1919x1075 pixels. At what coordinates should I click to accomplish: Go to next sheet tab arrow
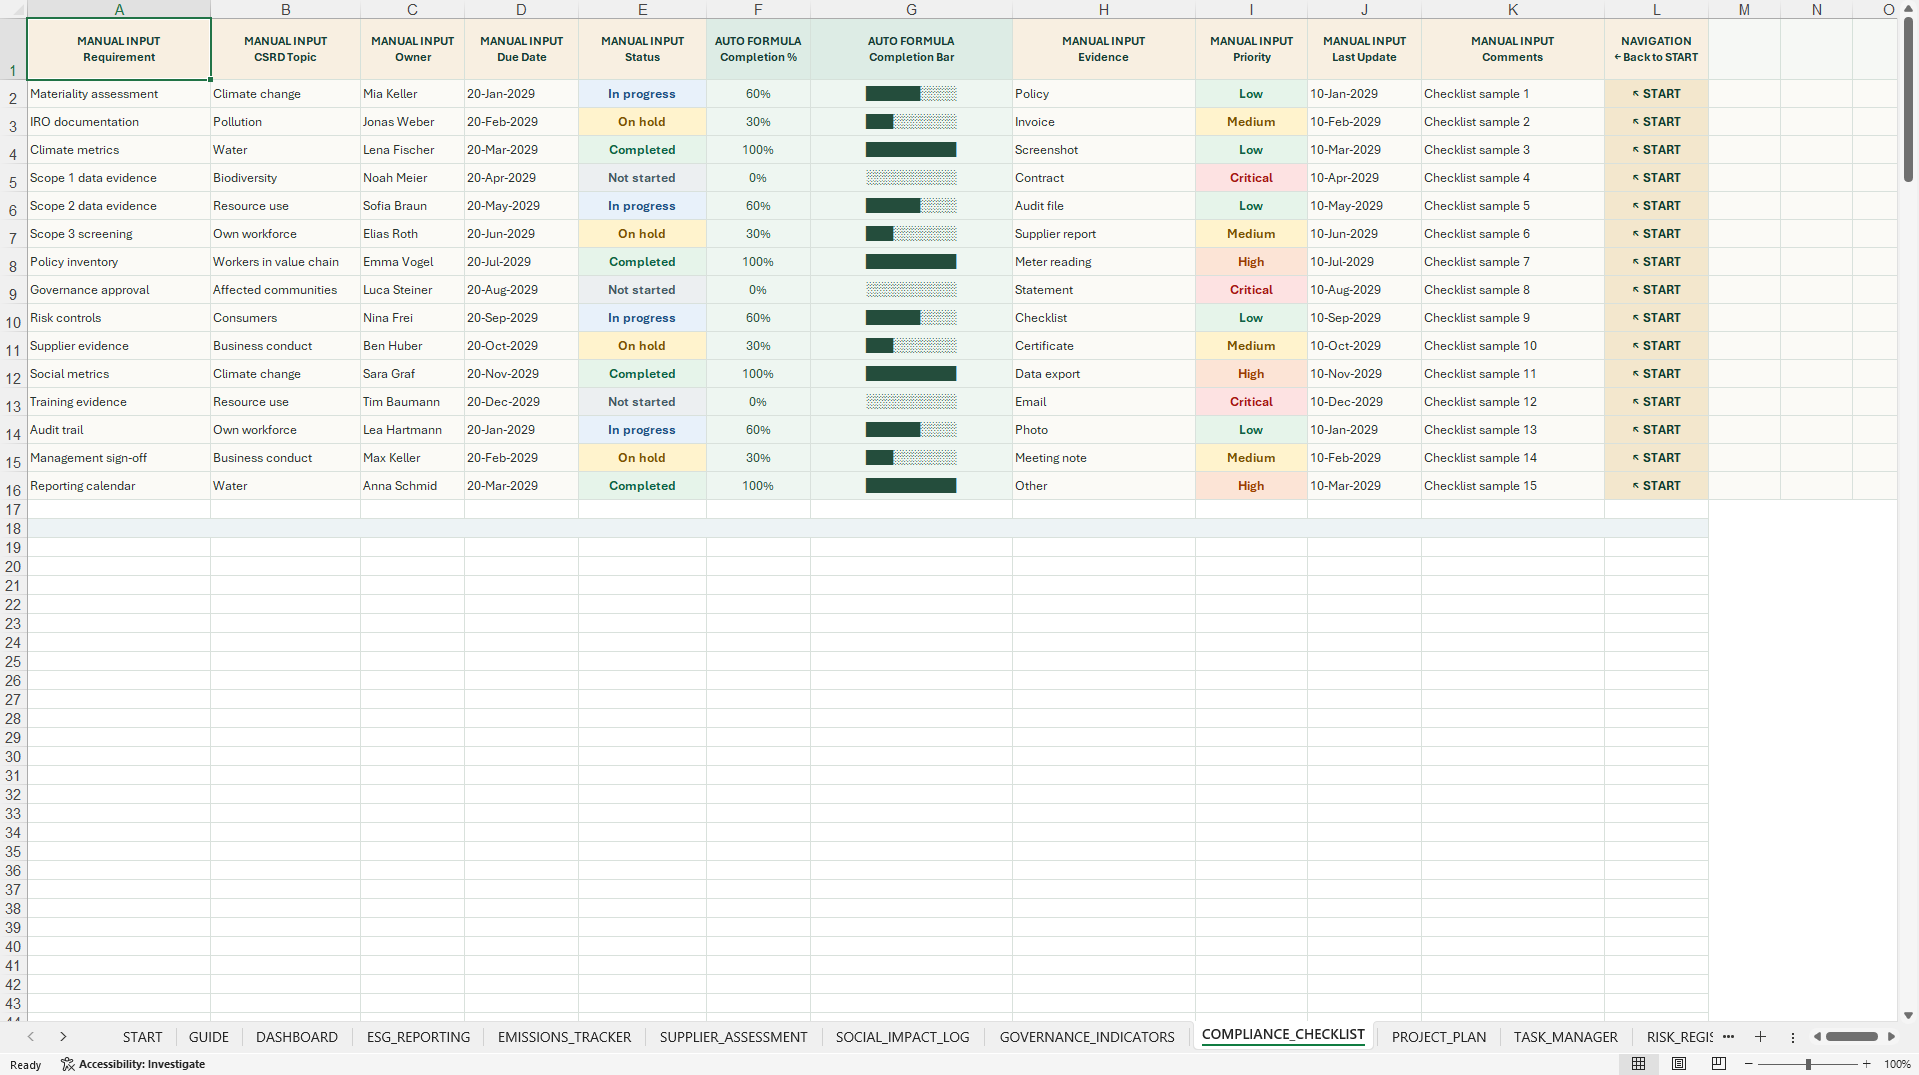coord(63,1037)
